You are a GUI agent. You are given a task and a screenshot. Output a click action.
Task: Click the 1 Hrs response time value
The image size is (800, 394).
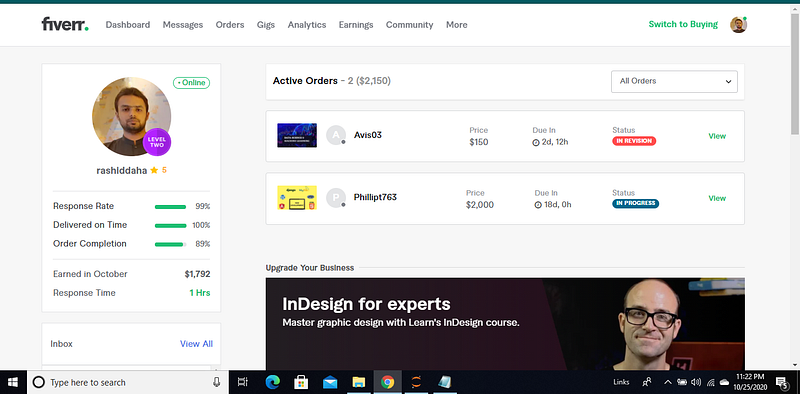pos(199,293)
